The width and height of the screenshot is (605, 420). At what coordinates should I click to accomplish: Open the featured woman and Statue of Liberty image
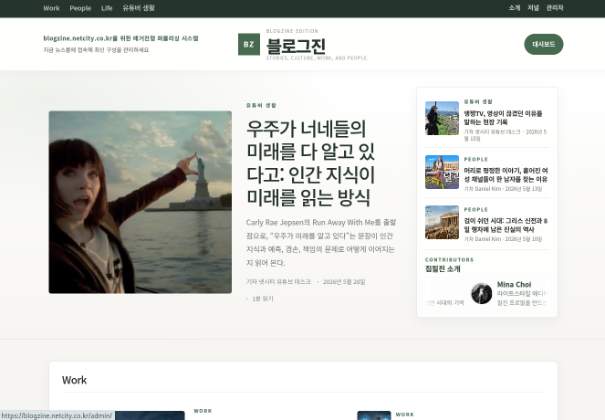[140, 202]
